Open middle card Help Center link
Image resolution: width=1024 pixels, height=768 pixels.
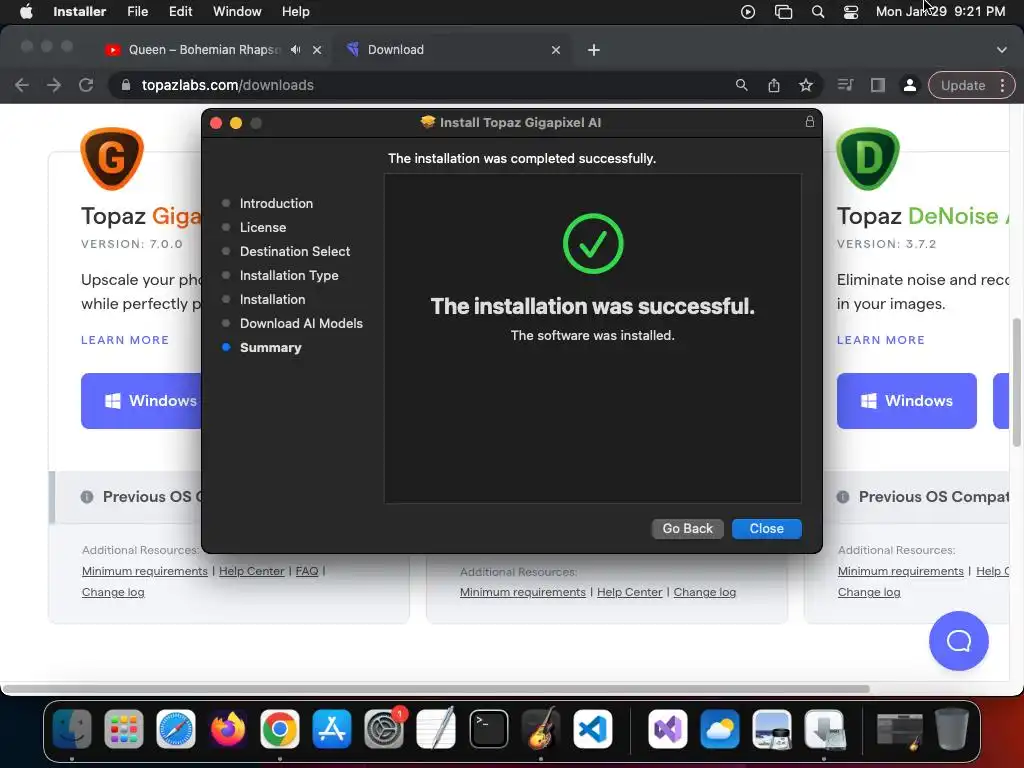point(629,592)
